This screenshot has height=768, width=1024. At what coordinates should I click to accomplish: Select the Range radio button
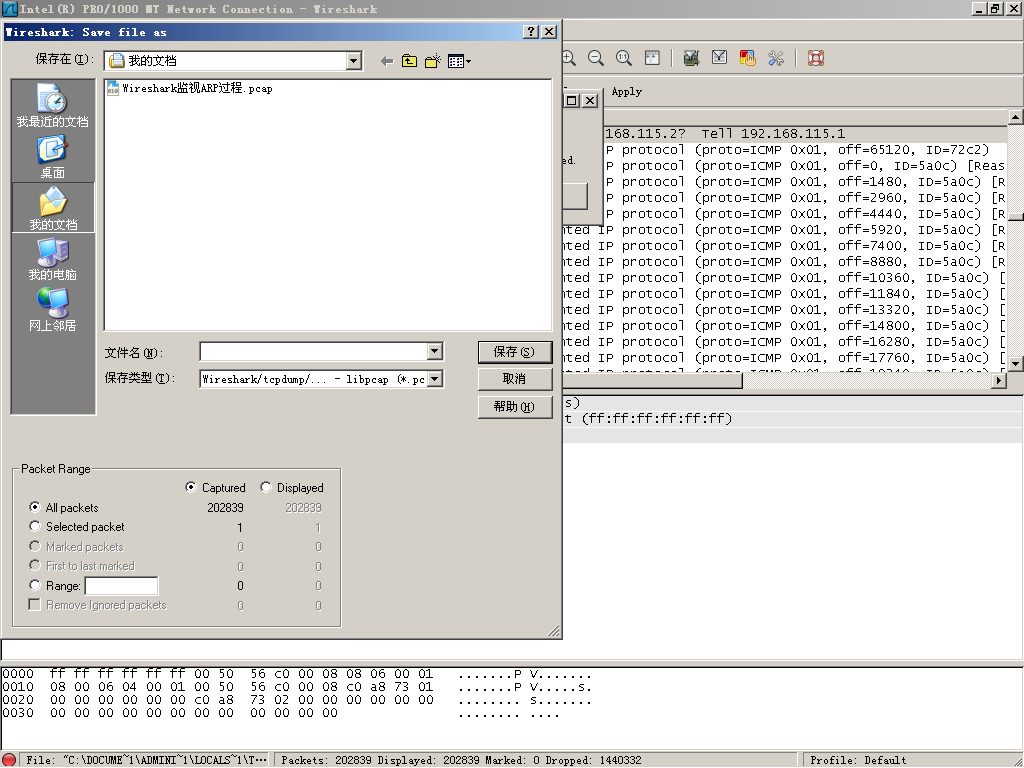35,585
